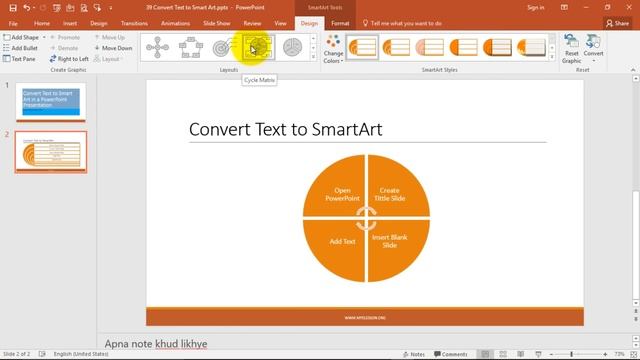Choose the target list layout thumbnail
Viewport: 640px width, 360px height.
click(224, 47)
